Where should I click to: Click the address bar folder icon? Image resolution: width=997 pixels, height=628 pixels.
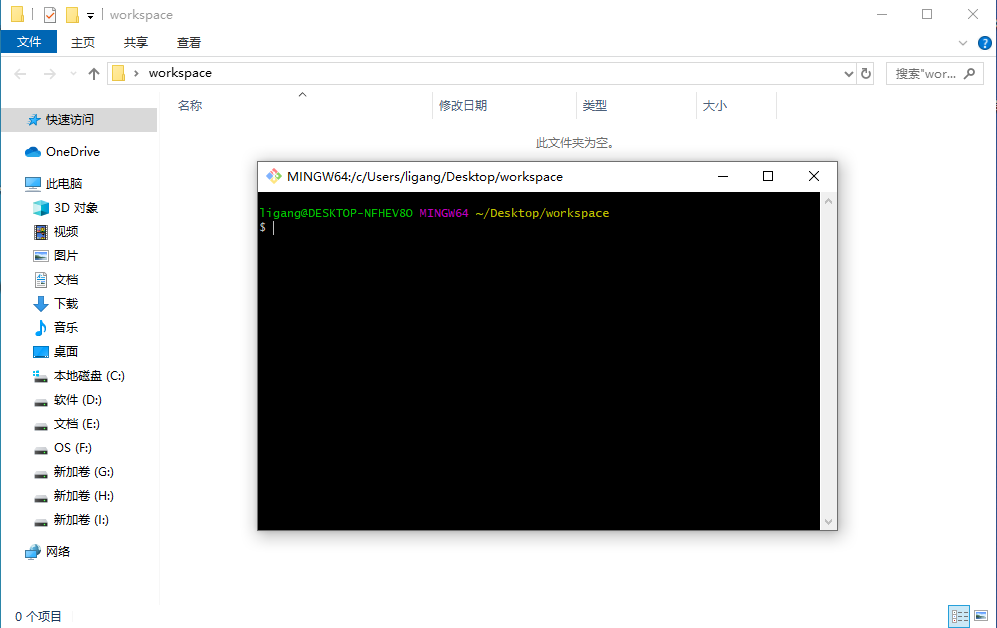(x=118, y=73)
